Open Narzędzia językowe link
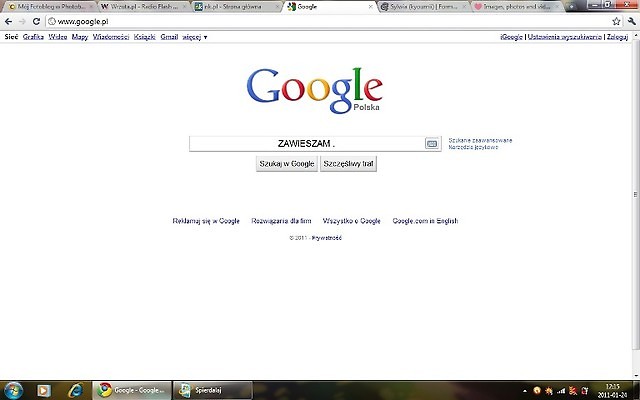Image resolution: width=640 pixels, height=400 pixels. [473, 147]
